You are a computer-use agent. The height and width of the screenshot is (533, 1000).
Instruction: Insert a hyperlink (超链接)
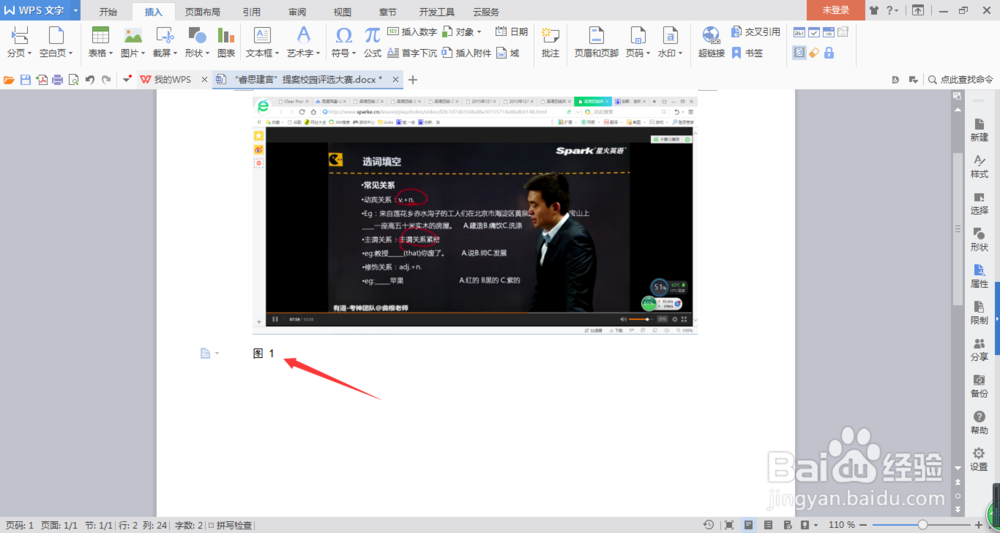(x=711, y=43)
